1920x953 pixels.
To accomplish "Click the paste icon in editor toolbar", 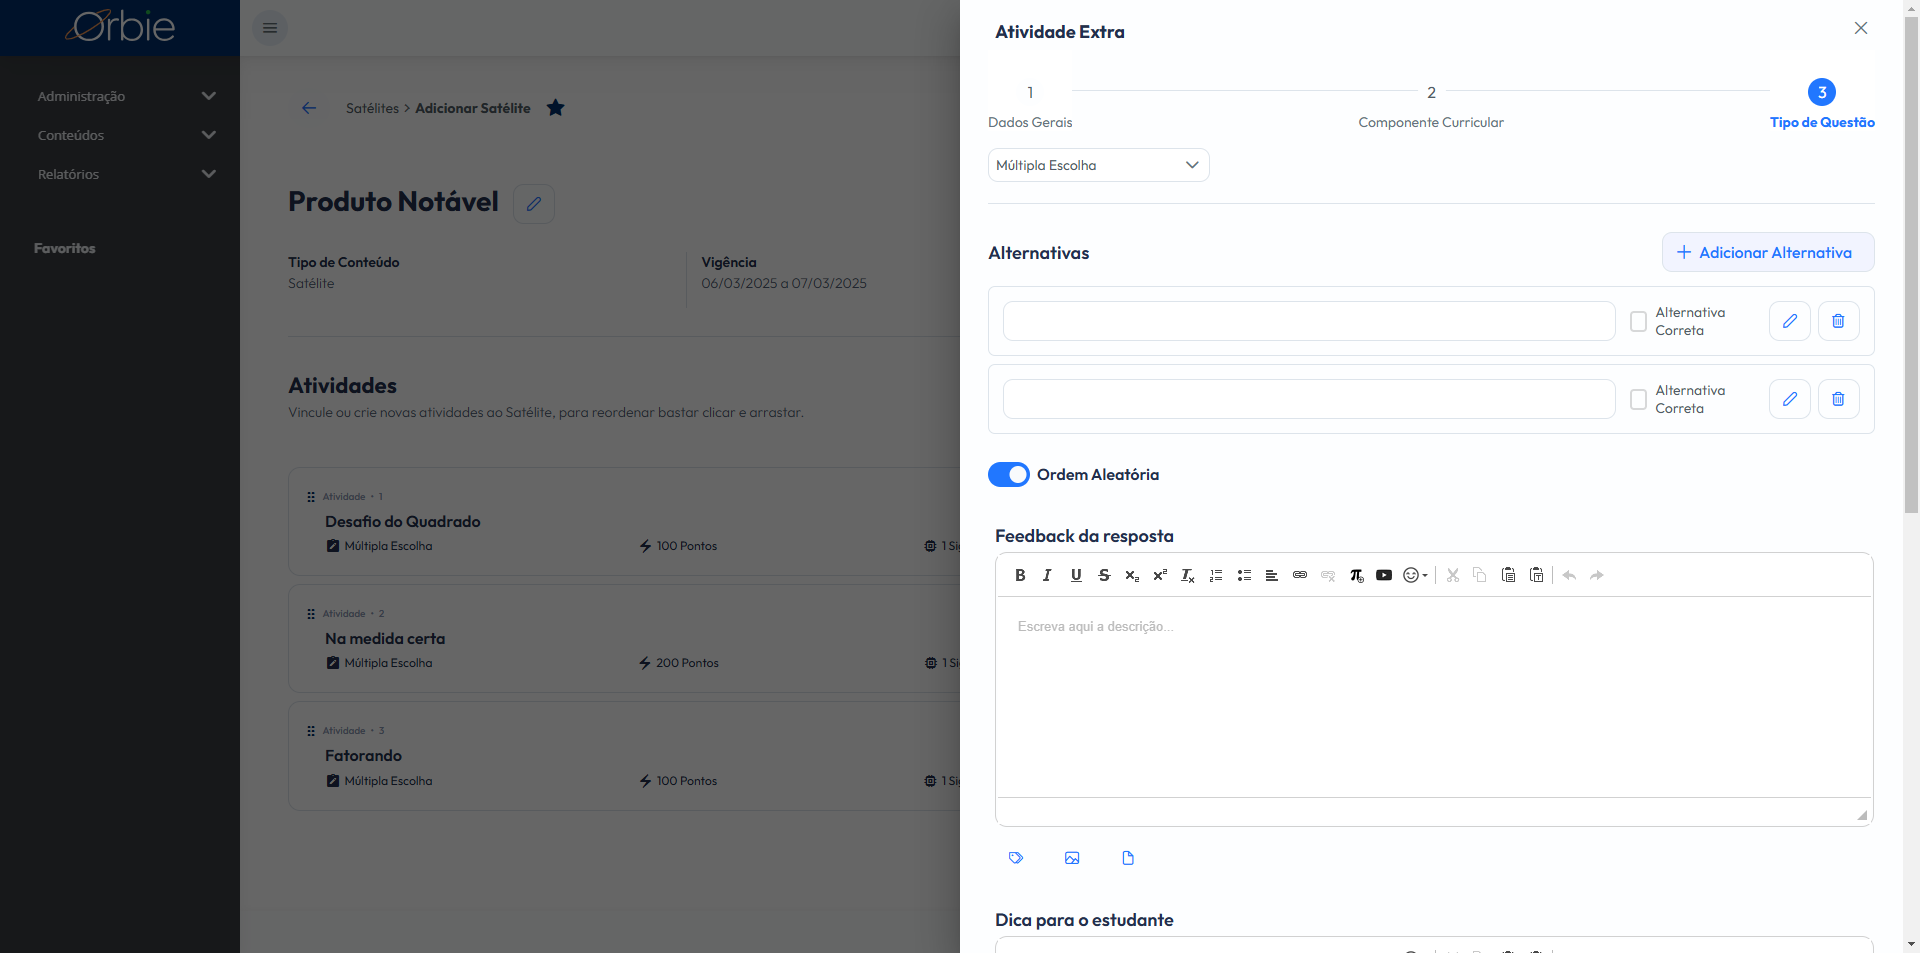I will (1508, 575).
